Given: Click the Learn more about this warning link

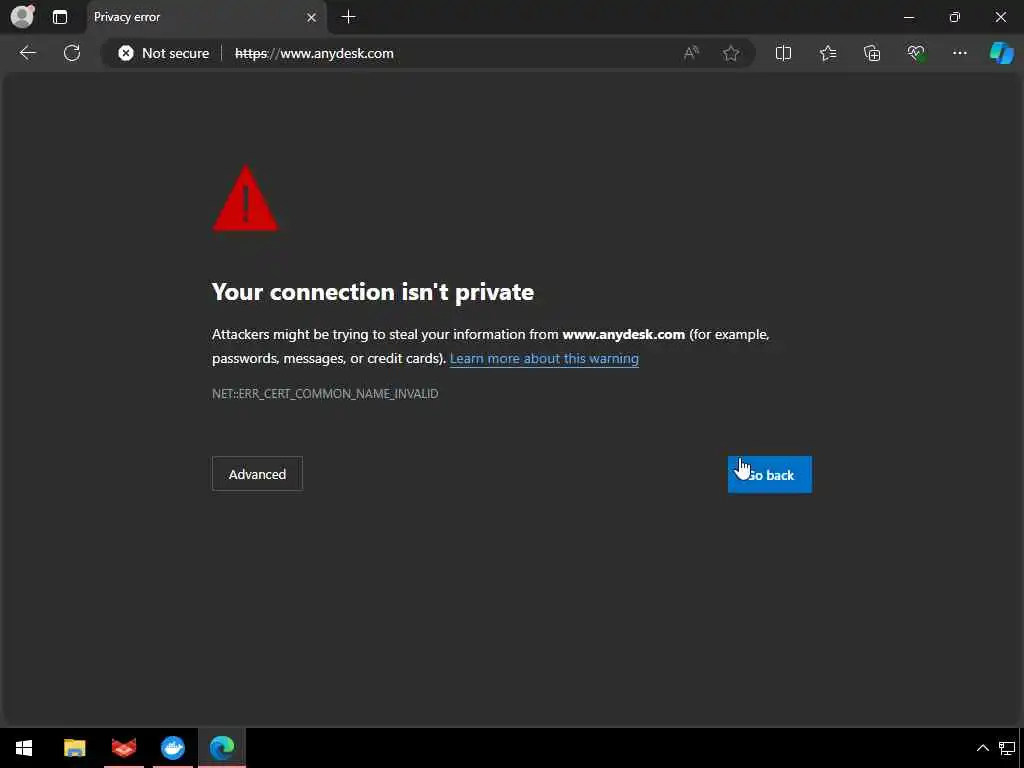Looking at the screenshot, I should (x=544, y=359).
